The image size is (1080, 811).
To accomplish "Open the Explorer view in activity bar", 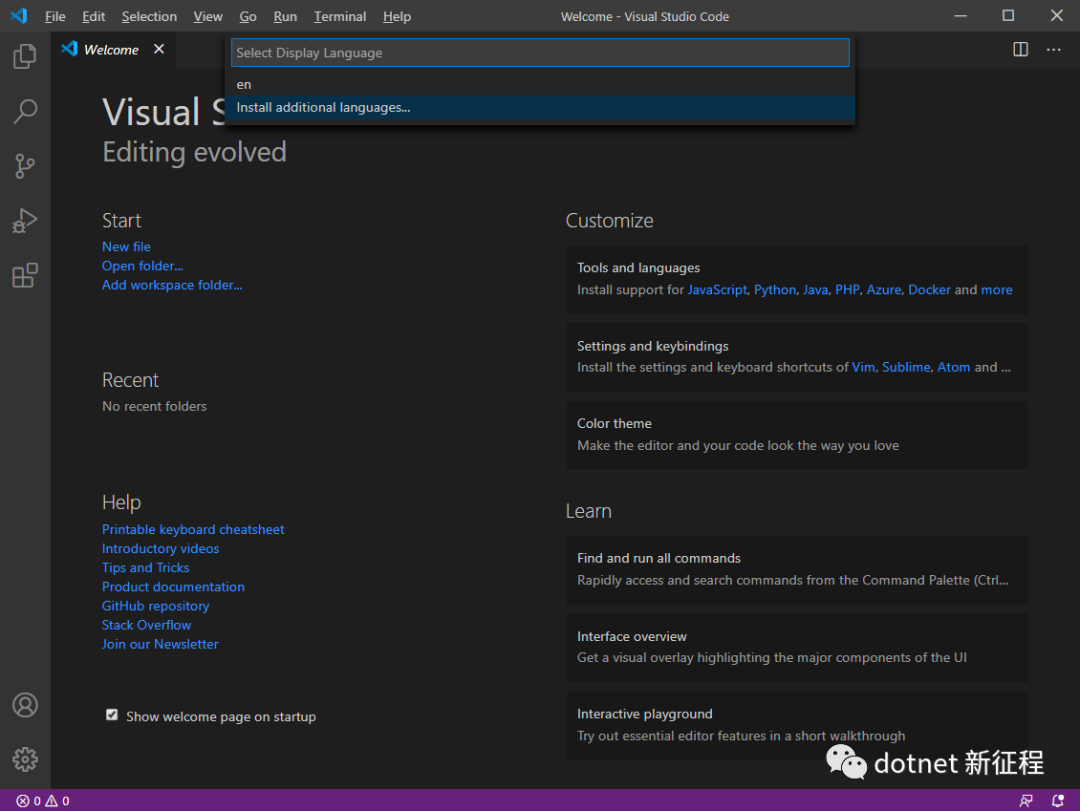I will (x=25, y=56).
